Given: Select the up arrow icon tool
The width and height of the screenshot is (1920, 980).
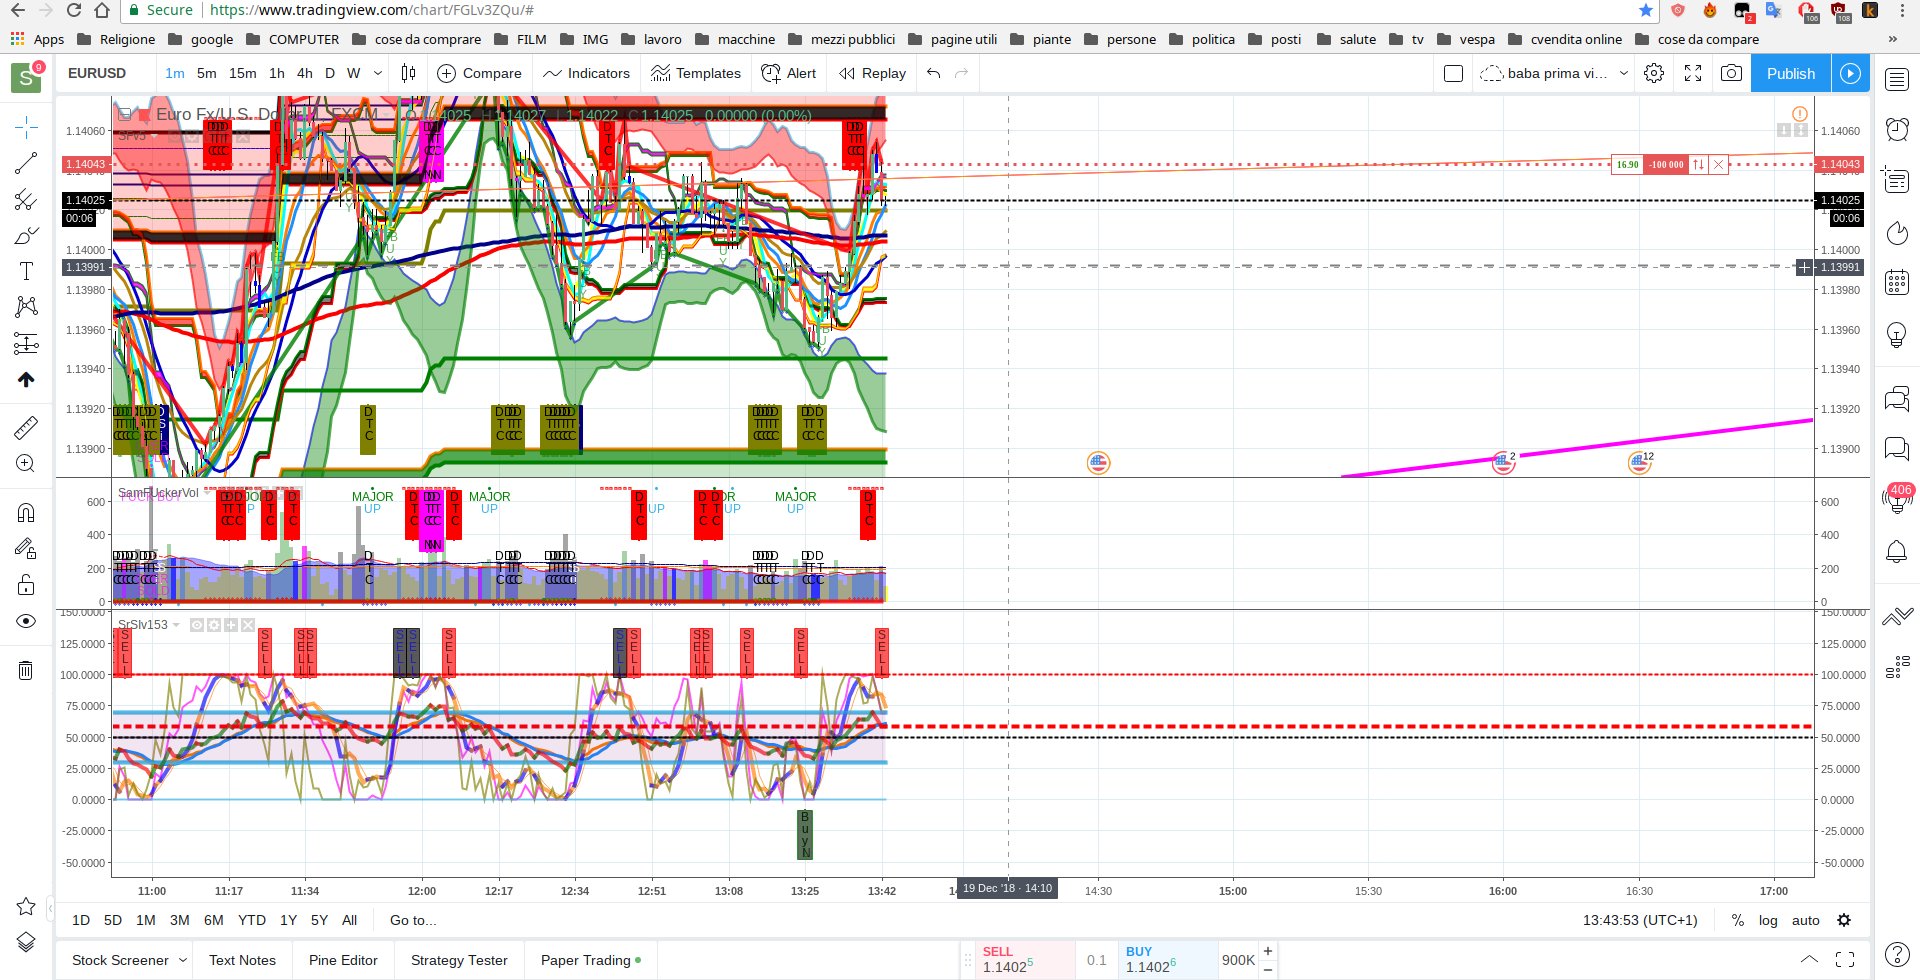Looking at the screenshot, I should [26, 379].
